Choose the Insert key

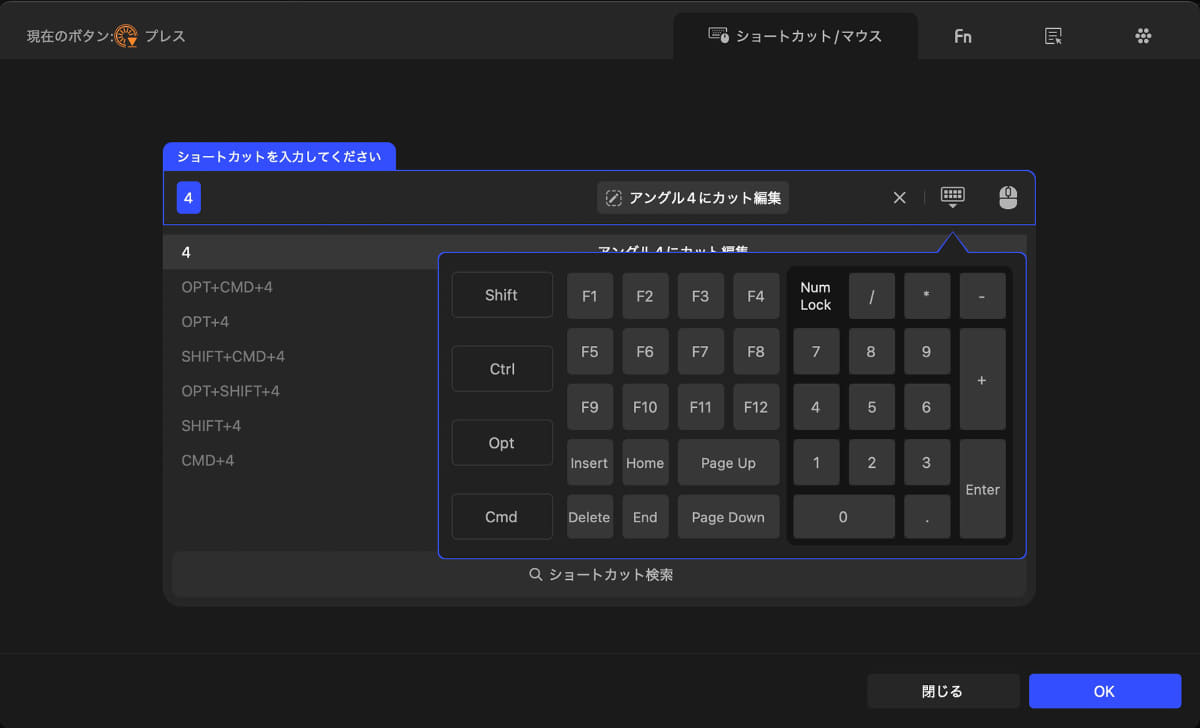pyautogui.click(x=590, y=463)
